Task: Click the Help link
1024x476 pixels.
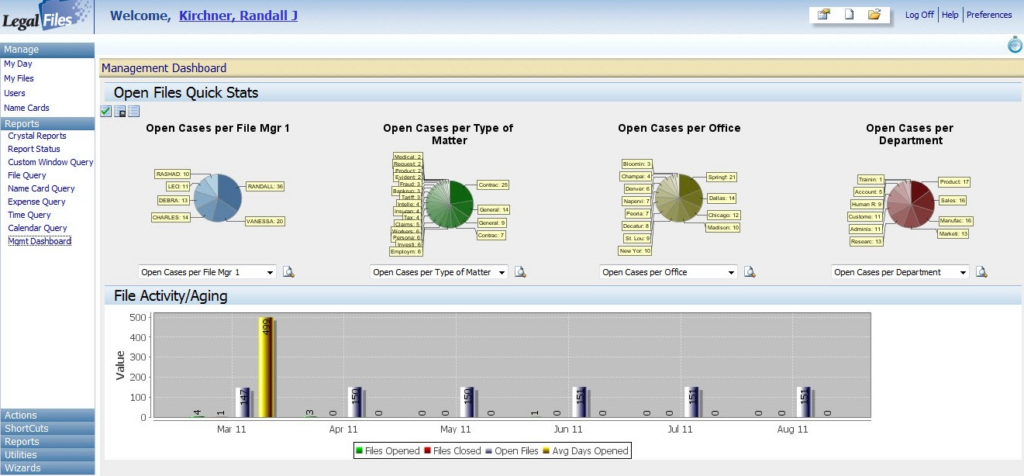Action: click(x=950, y=14)
